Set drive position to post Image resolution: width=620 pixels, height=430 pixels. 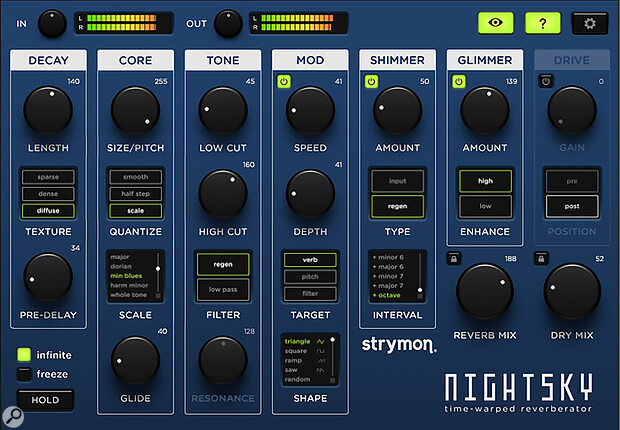pyautogui.click(x=572, y=206)
